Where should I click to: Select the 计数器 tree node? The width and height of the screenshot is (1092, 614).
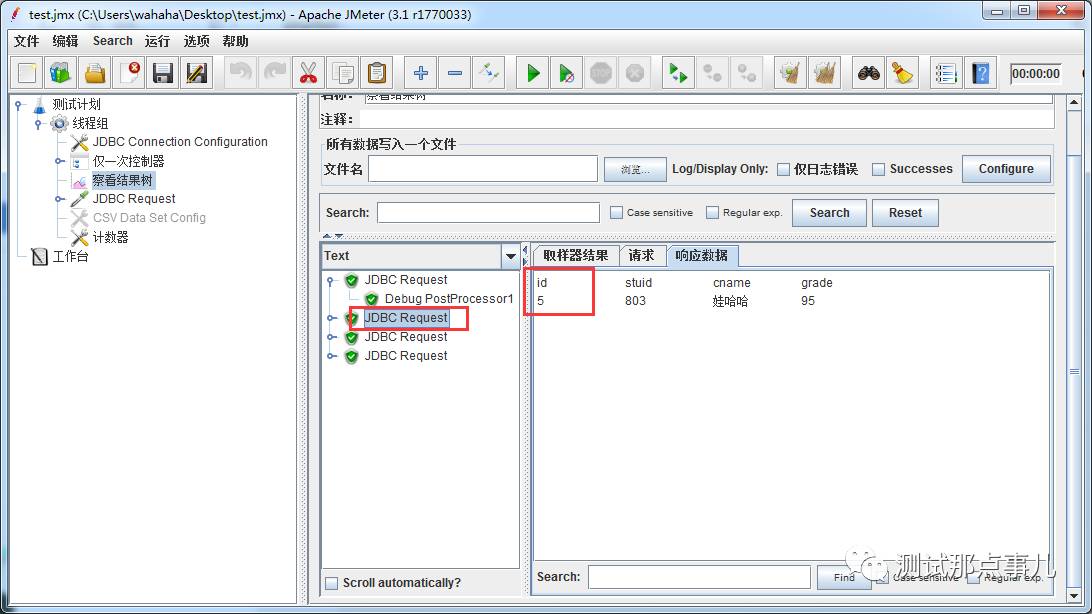click(111, 237)
